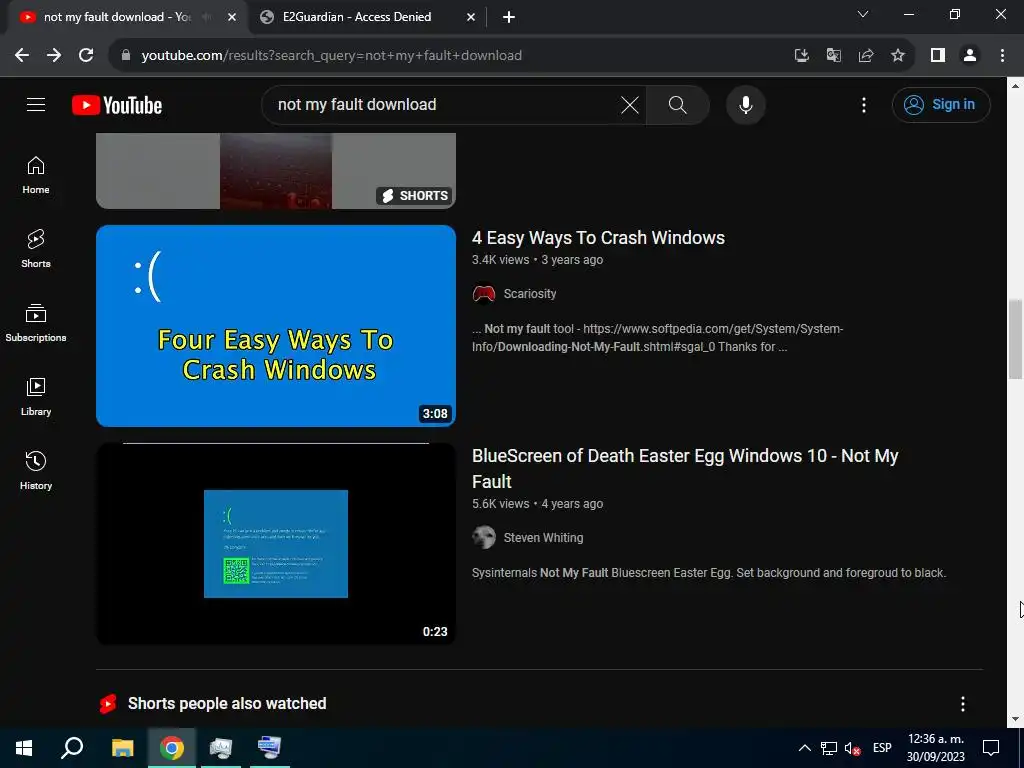The width and height of the screenshot is (1024, 768).
Task: Click the 3.4K views 3 years ago text
Action: pyautogui.click(x=537, y=260)
